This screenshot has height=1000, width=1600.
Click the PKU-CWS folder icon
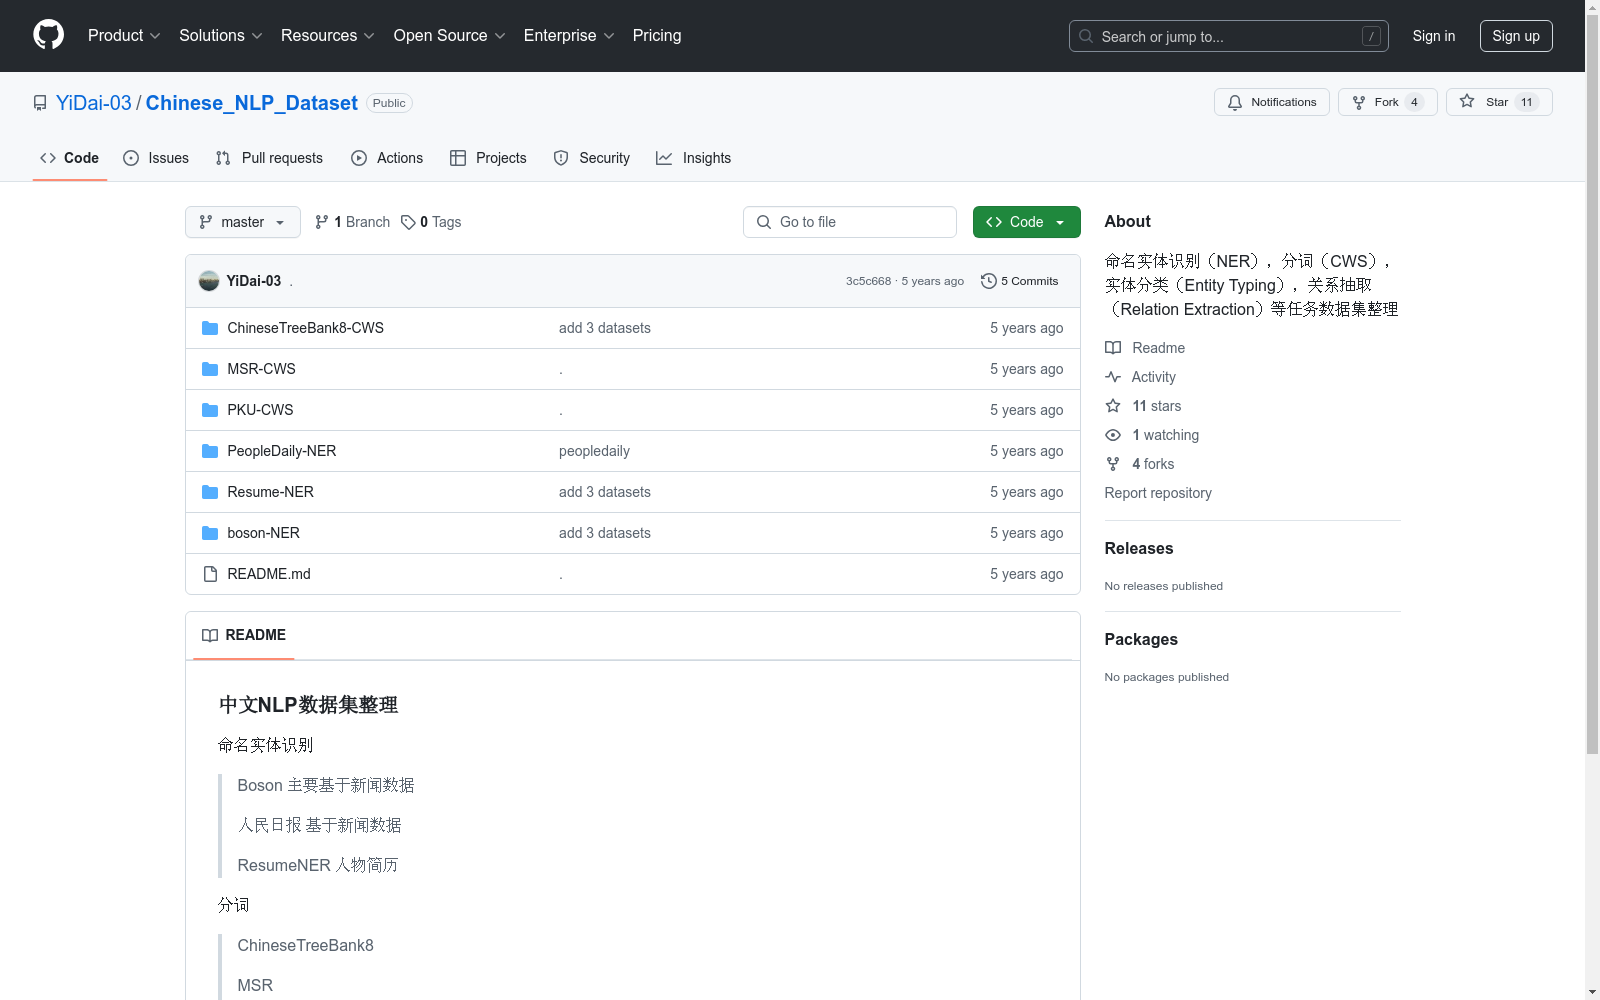point(210,410)
